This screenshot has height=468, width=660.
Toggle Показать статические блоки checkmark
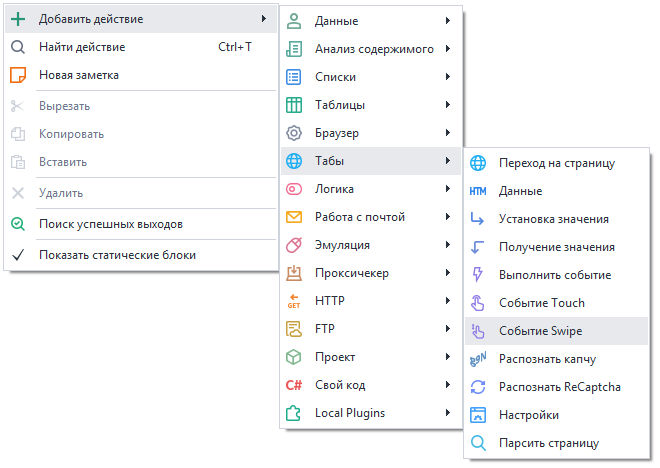18,255
